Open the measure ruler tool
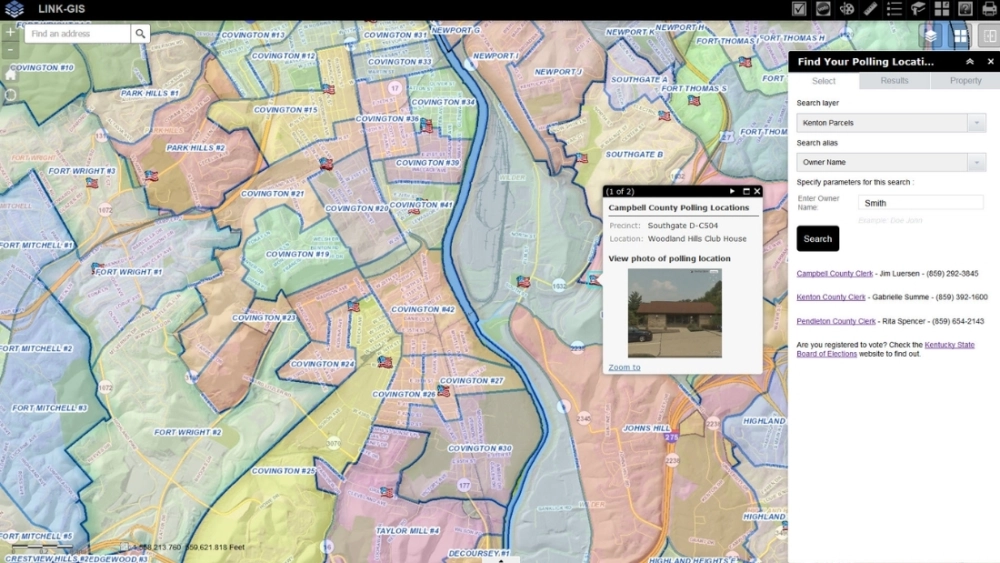 click(870, 9)
